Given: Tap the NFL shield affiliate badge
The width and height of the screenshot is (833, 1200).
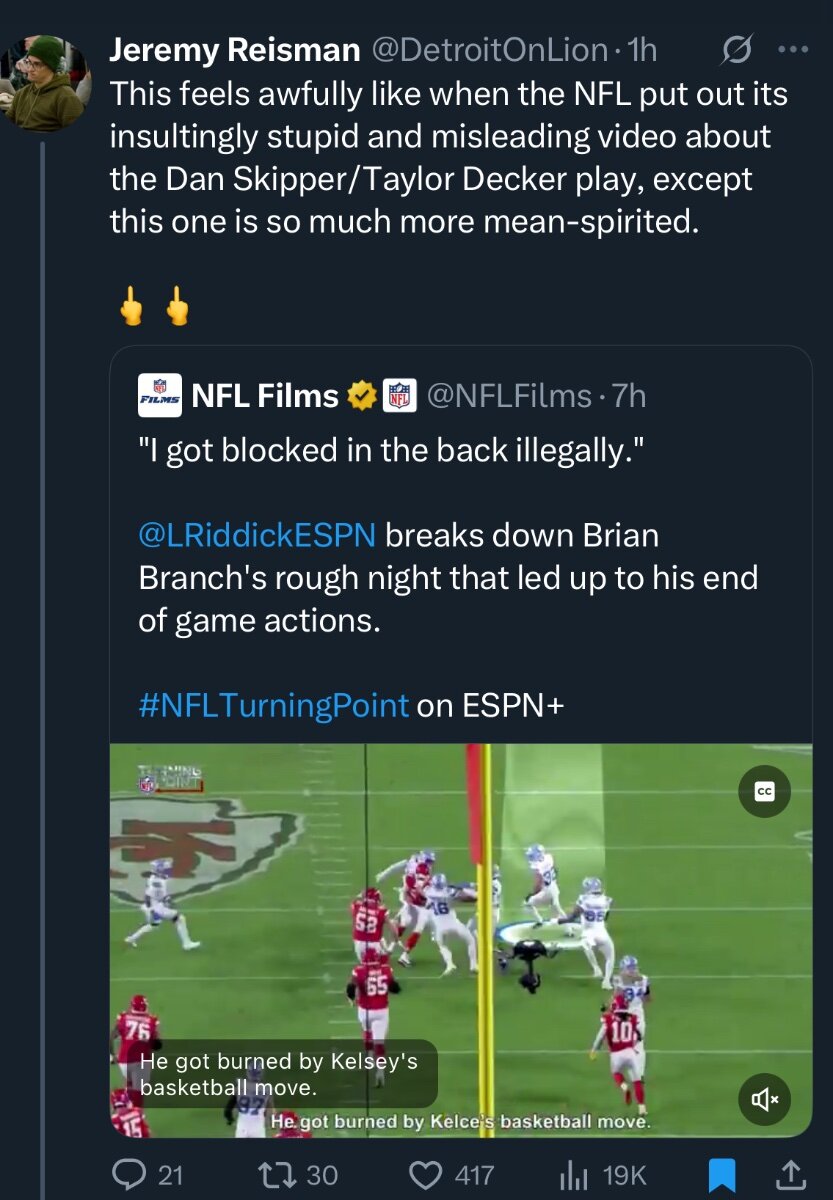Looking at the screenshot, I should 400,396.
